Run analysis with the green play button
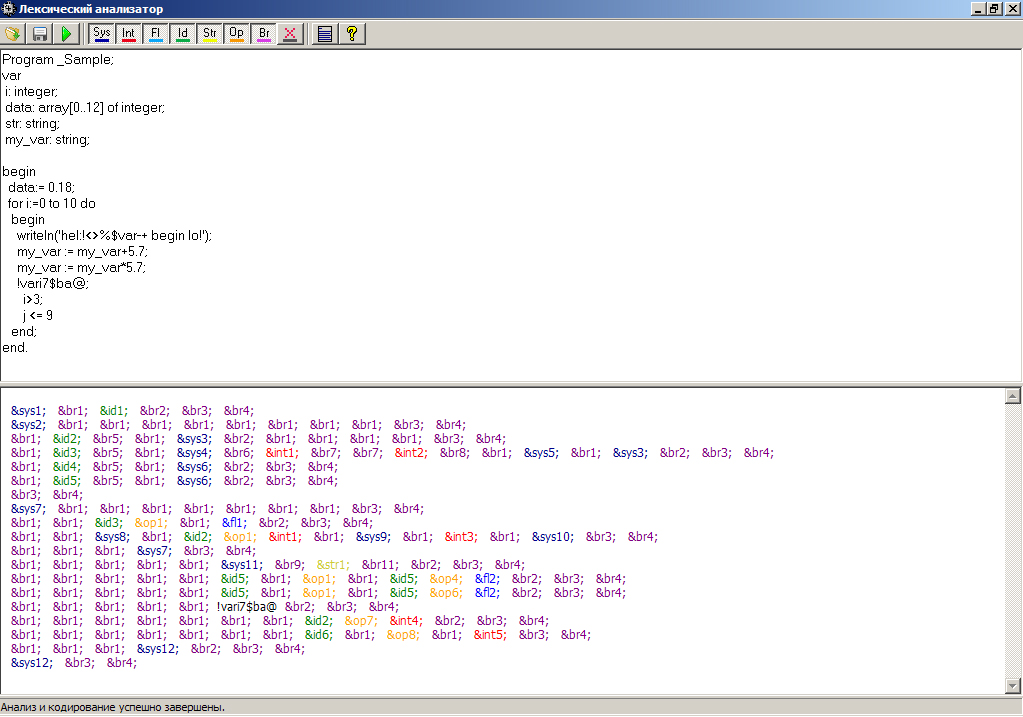 66,34
